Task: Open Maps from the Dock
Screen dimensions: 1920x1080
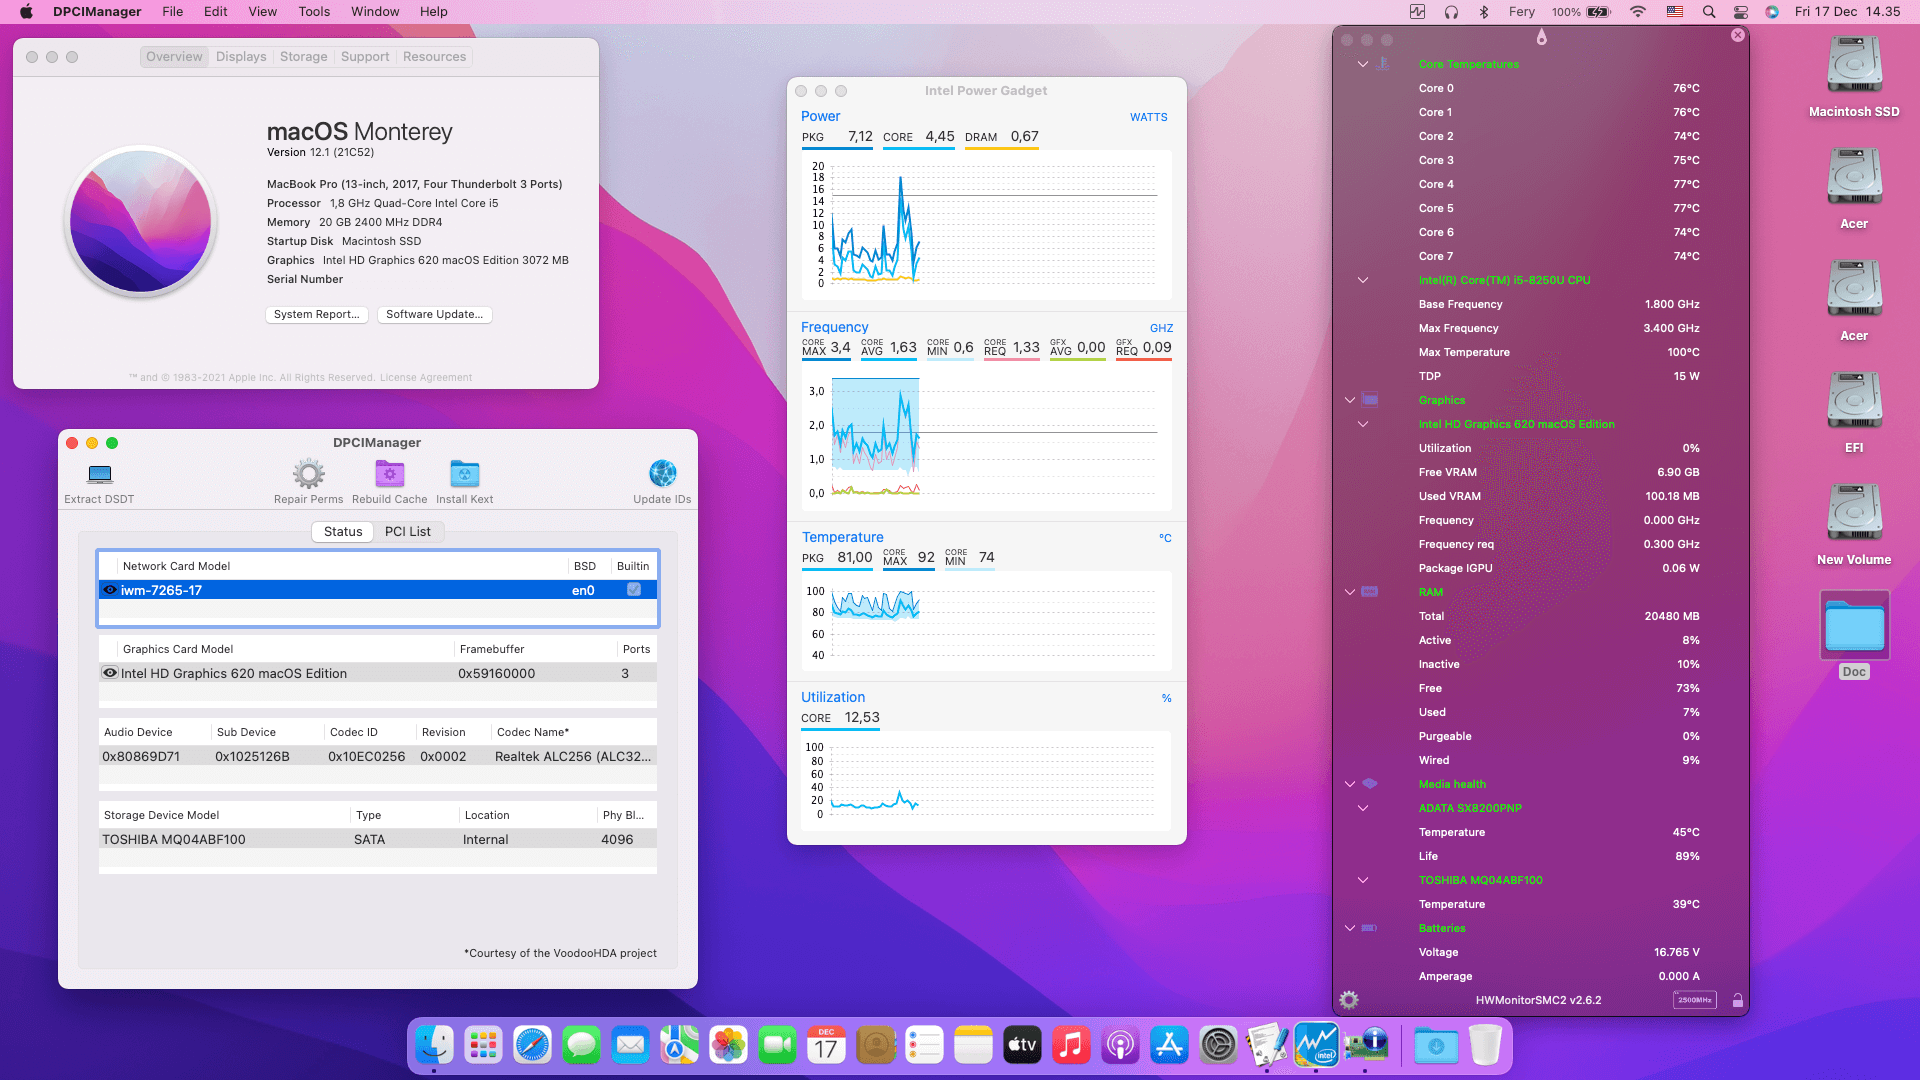Action: [x=679, y=1046]
